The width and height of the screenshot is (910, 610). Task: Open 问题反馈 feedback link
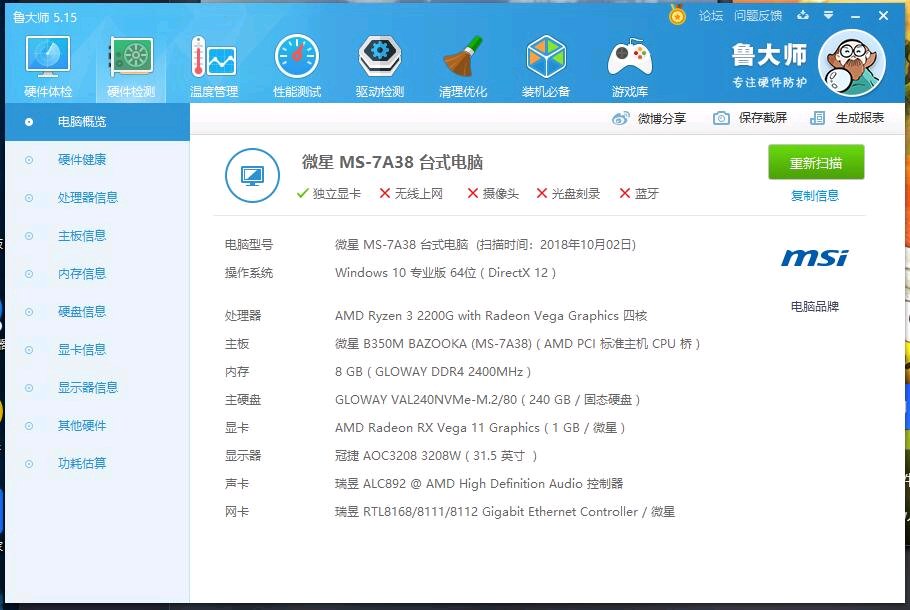(757, 16)
